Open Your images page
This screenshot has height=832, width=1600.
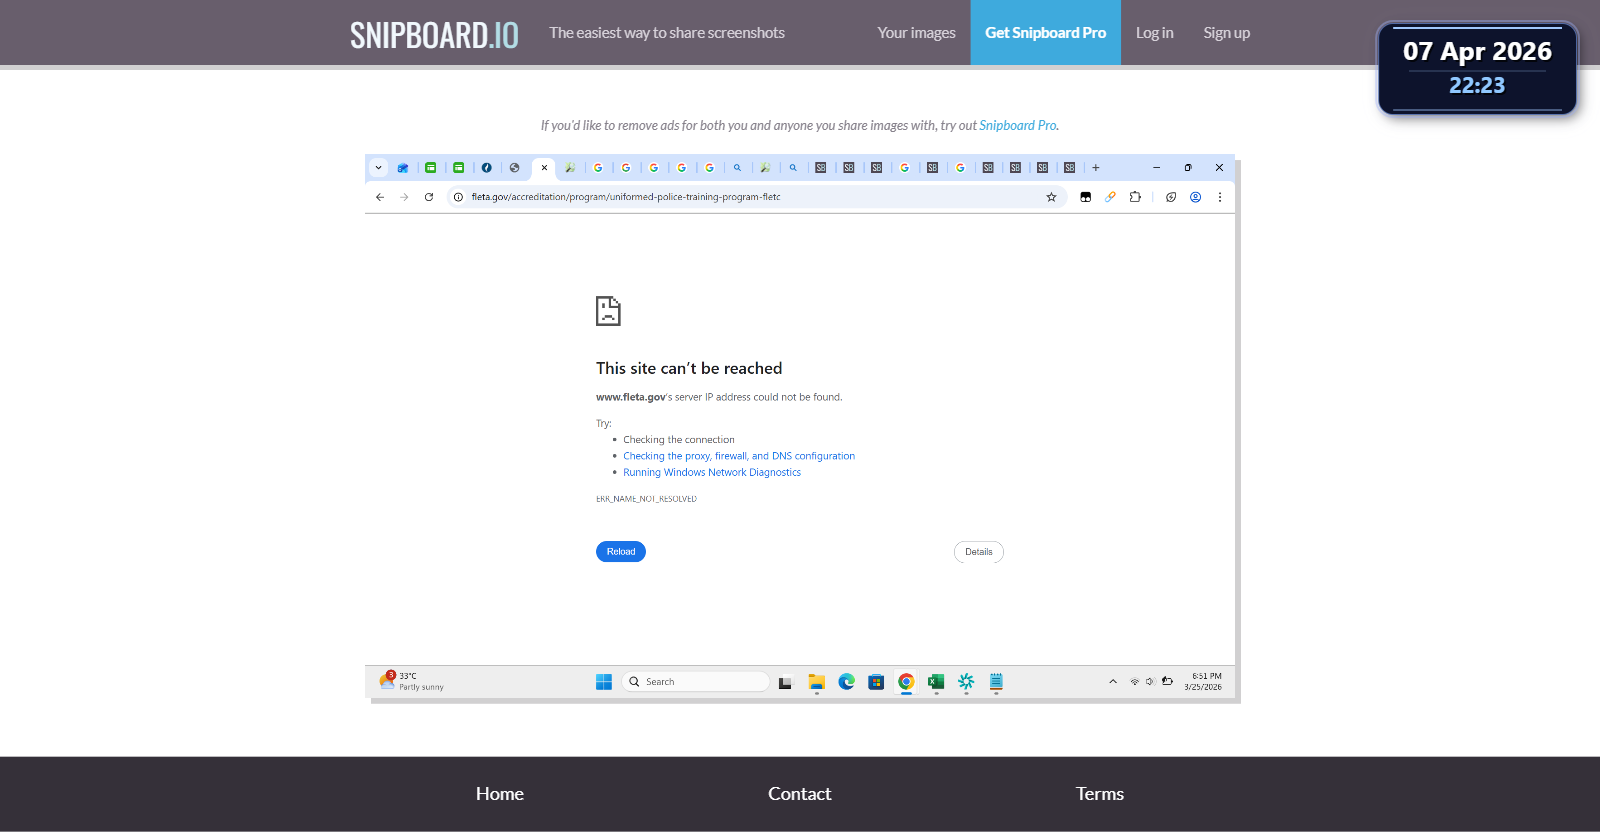coord(916,33)
